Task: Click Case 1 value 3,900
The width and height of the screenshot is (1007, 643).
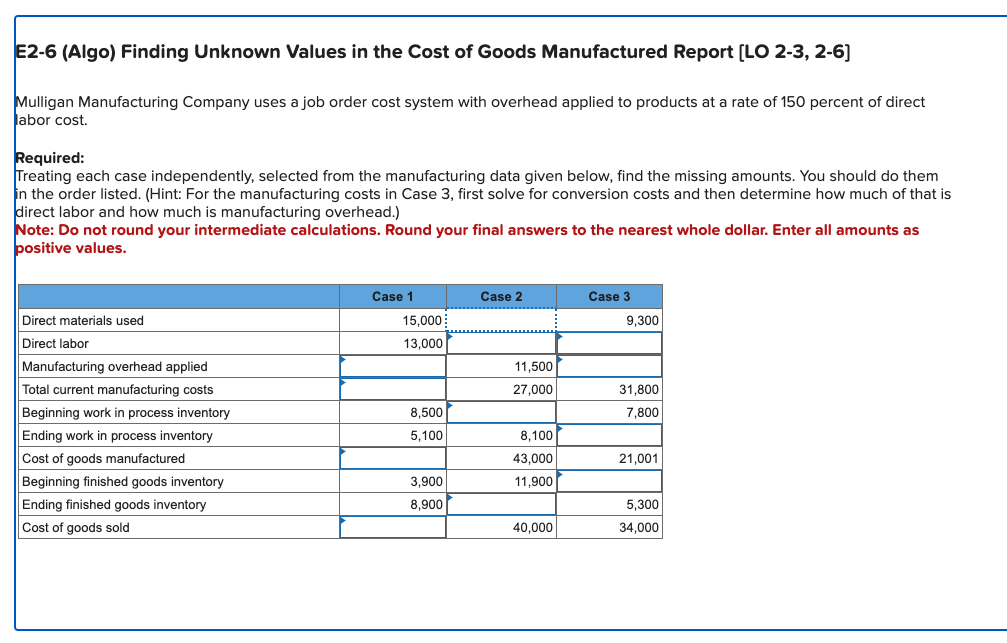Action: (427, 482)
